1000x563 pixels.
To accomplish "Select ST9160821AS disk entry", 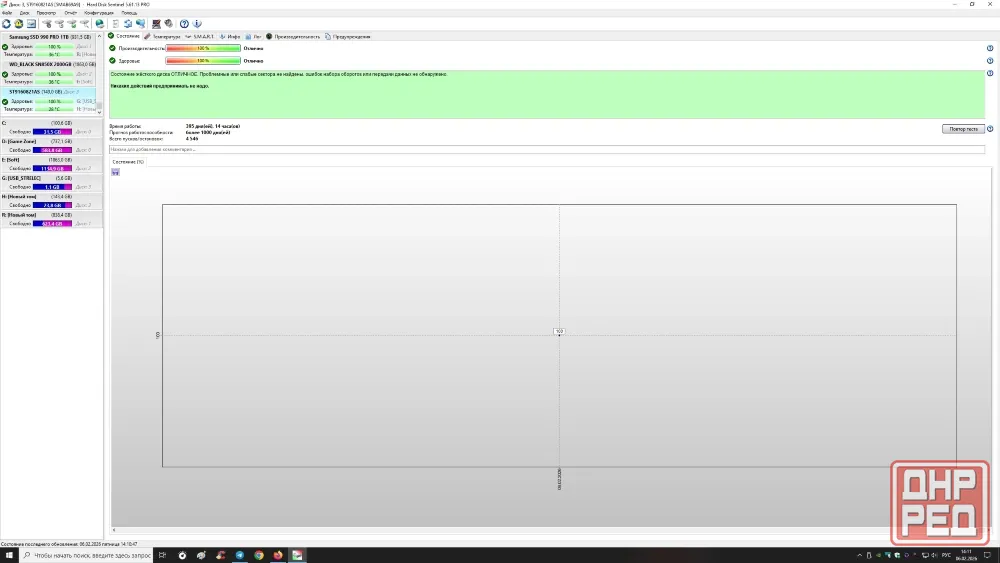I will [49, 101].
